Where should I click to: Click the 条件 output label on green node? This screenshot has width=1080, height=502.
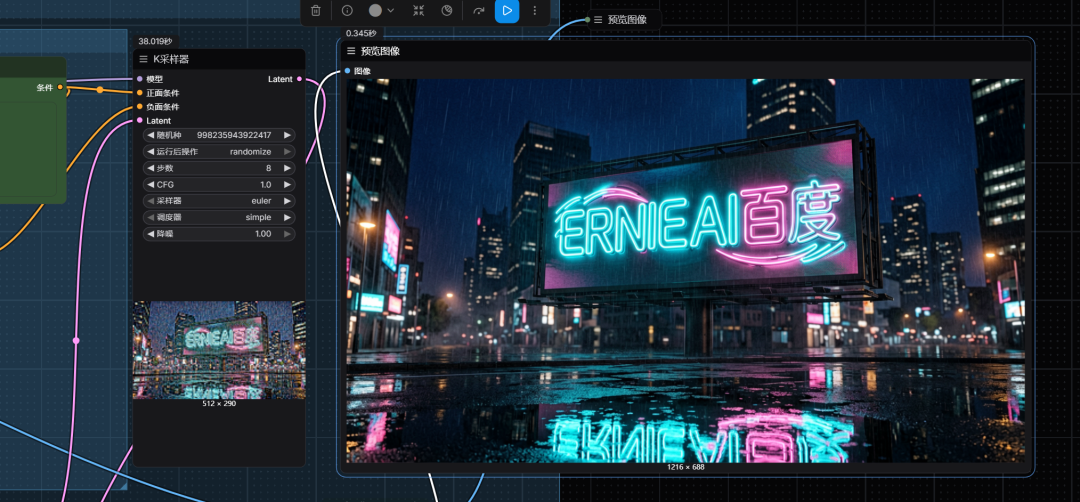point(45,87)
